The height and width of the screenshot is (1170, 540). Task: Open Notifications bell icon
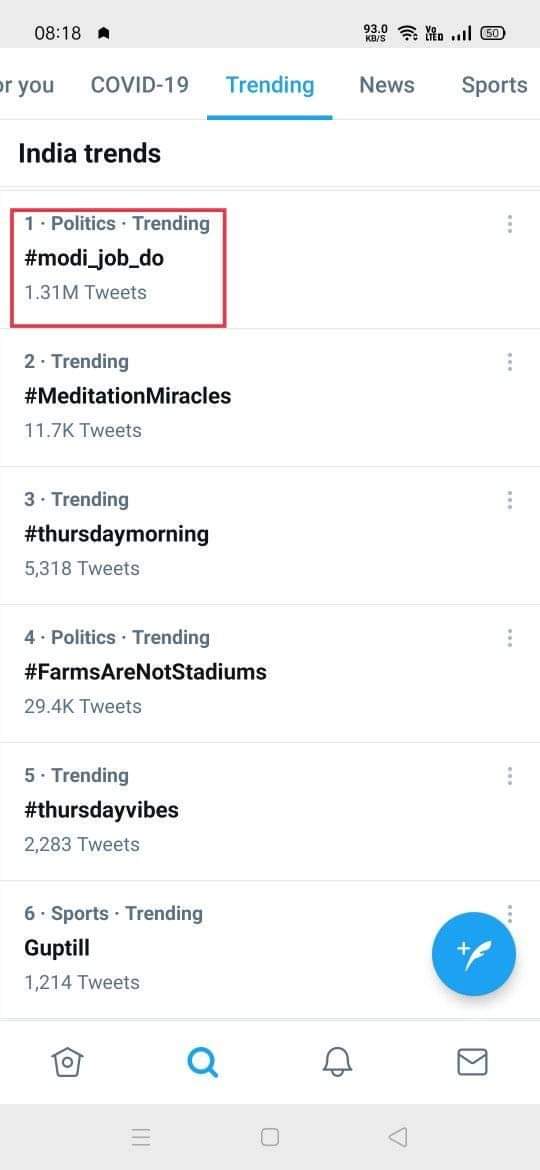337,1061
